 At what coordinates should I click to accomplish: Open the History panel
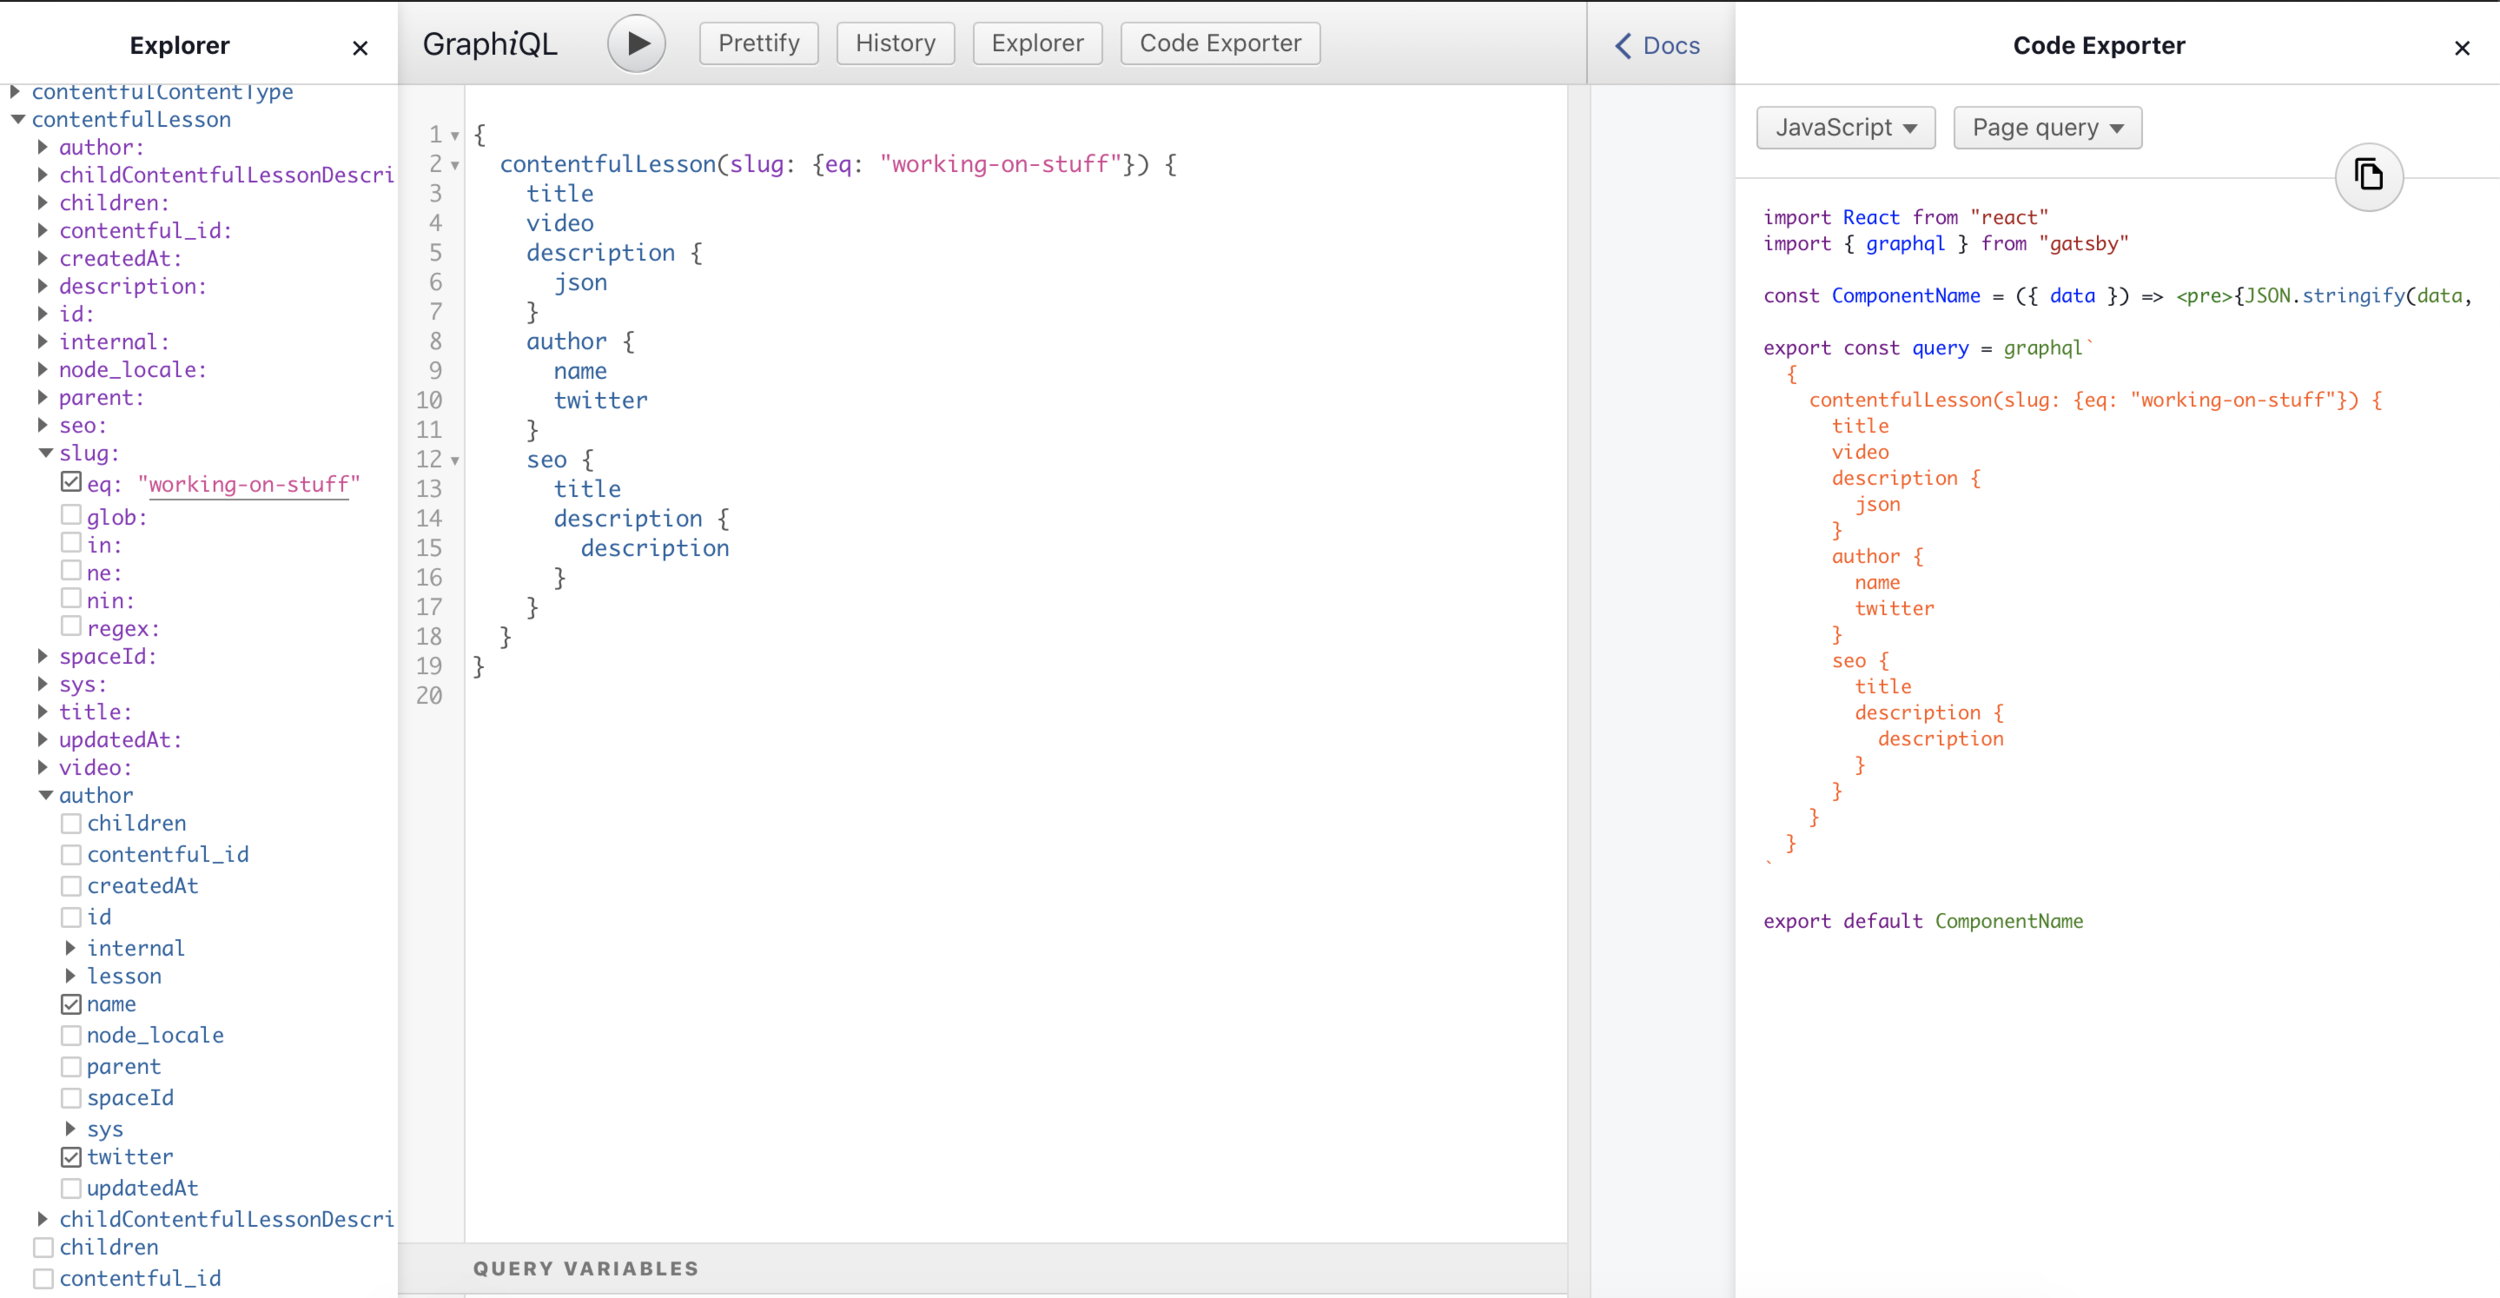click(x=895, y=43)
